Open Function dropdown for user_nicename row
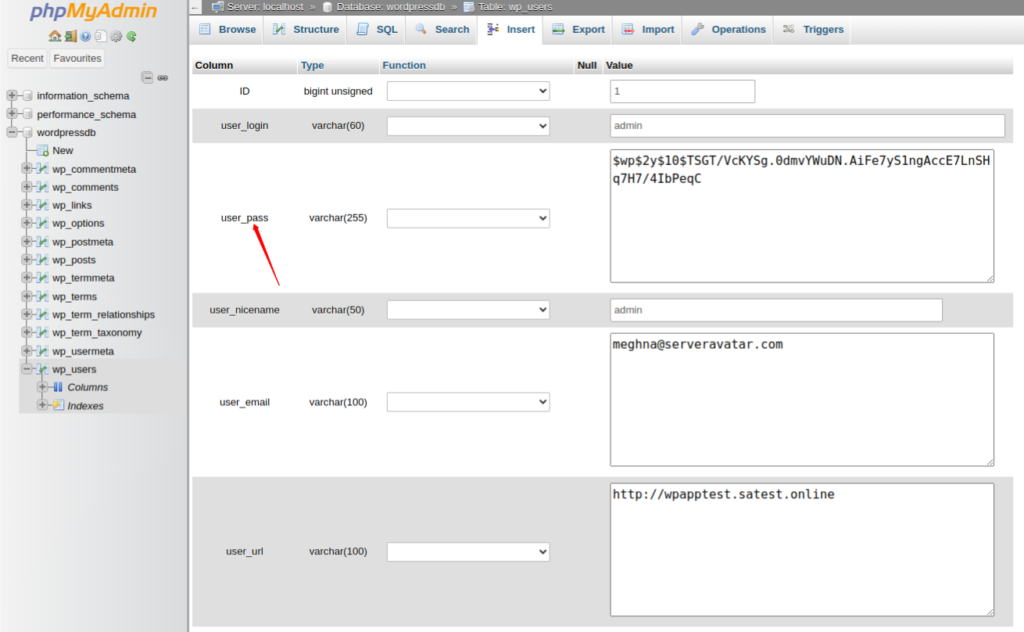 click(468, 309)
